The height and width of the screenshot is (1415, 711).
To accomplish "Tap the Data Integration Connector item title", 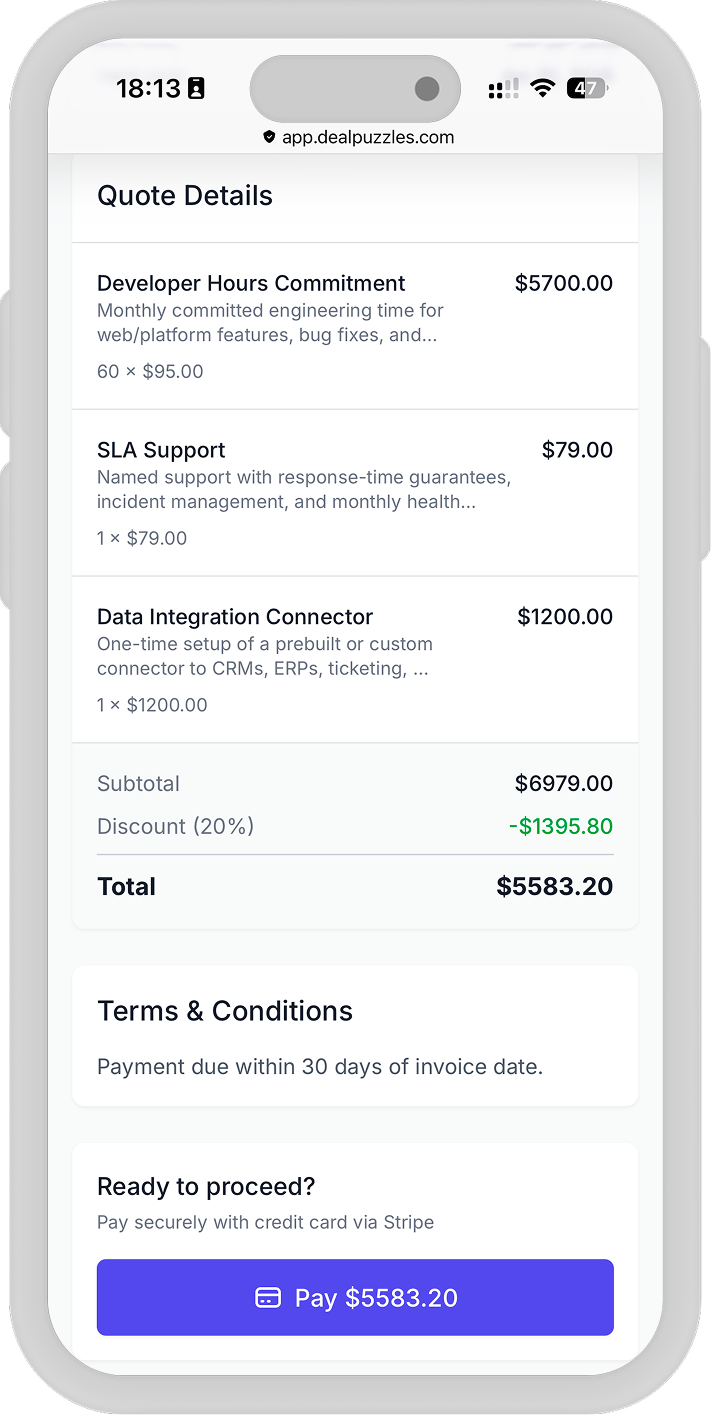I will click(x=235, y=617).
